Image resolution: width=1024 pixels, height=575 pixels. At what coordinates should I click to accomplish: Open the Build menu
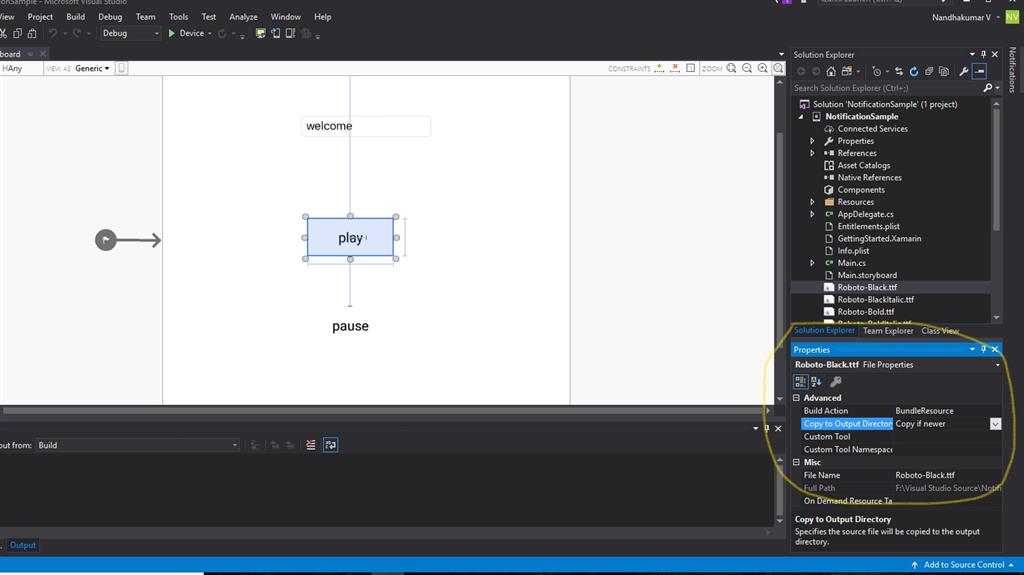tap(75, 17)
